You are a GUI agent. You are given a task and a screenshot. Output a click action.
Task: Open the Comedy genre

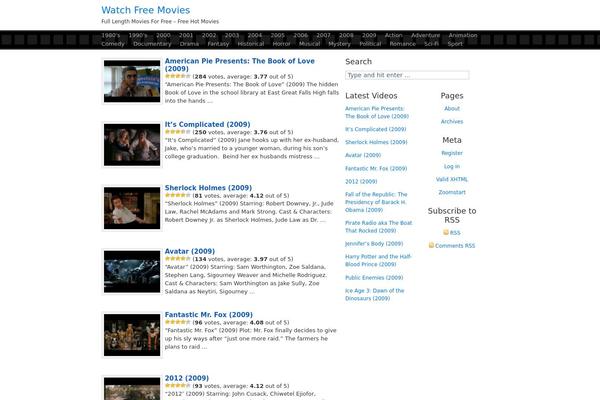point(113,44)
